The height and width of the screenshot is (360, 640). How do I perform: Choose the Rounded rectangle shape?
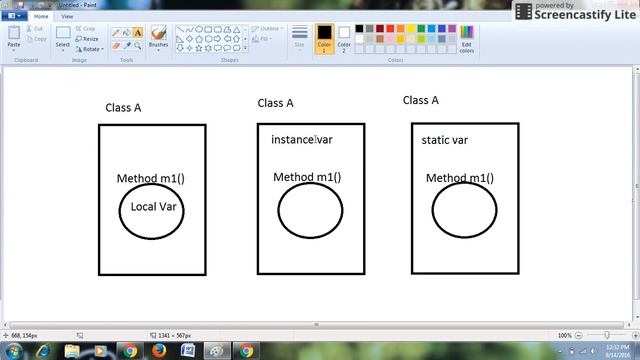tap(218, 29)
